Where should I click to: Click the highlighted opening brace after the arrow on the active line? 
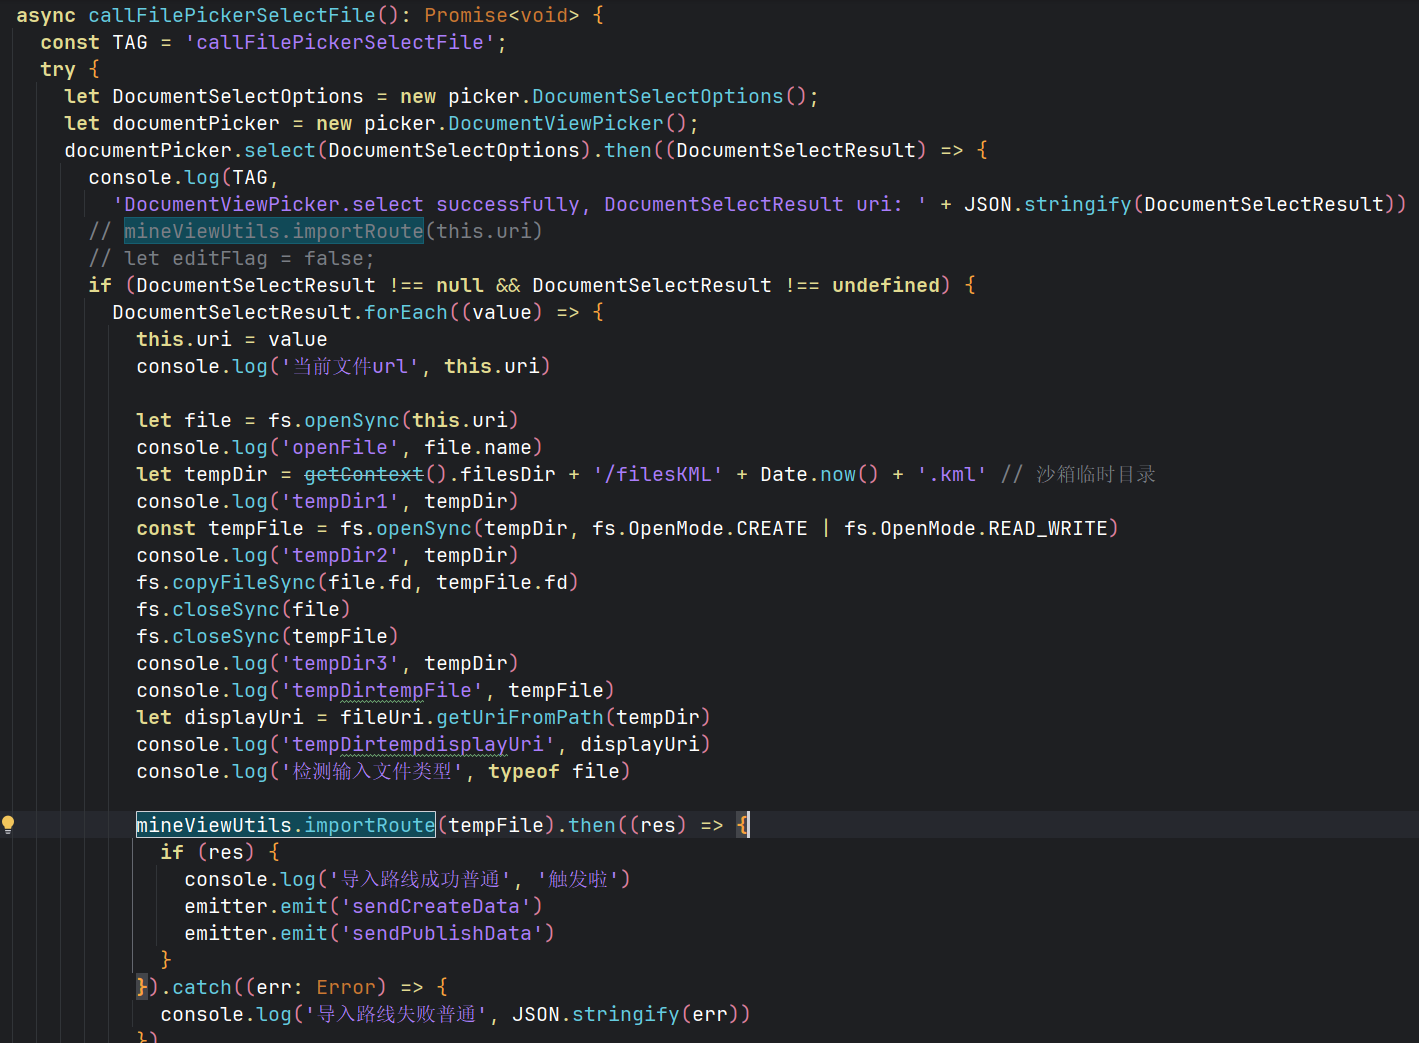tap(742, 825)
